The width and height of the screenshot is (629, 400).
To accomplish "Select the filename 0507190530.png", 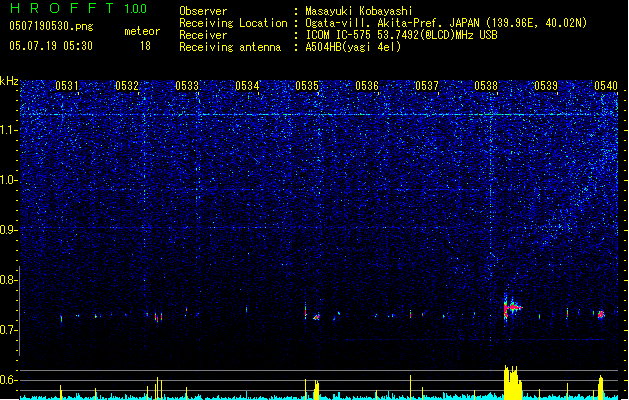I will click(x=51, y=27).
